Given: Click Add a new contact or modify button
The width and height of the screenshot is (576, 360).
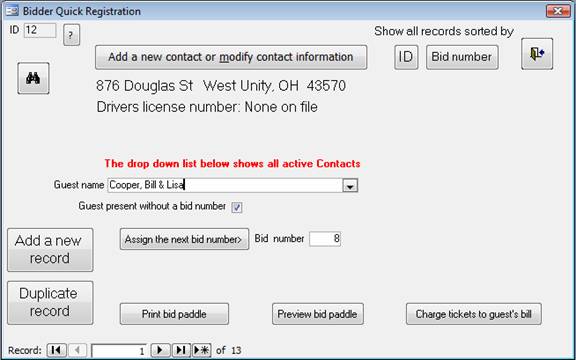Looking at the screenshot, I should pos(231,57).
